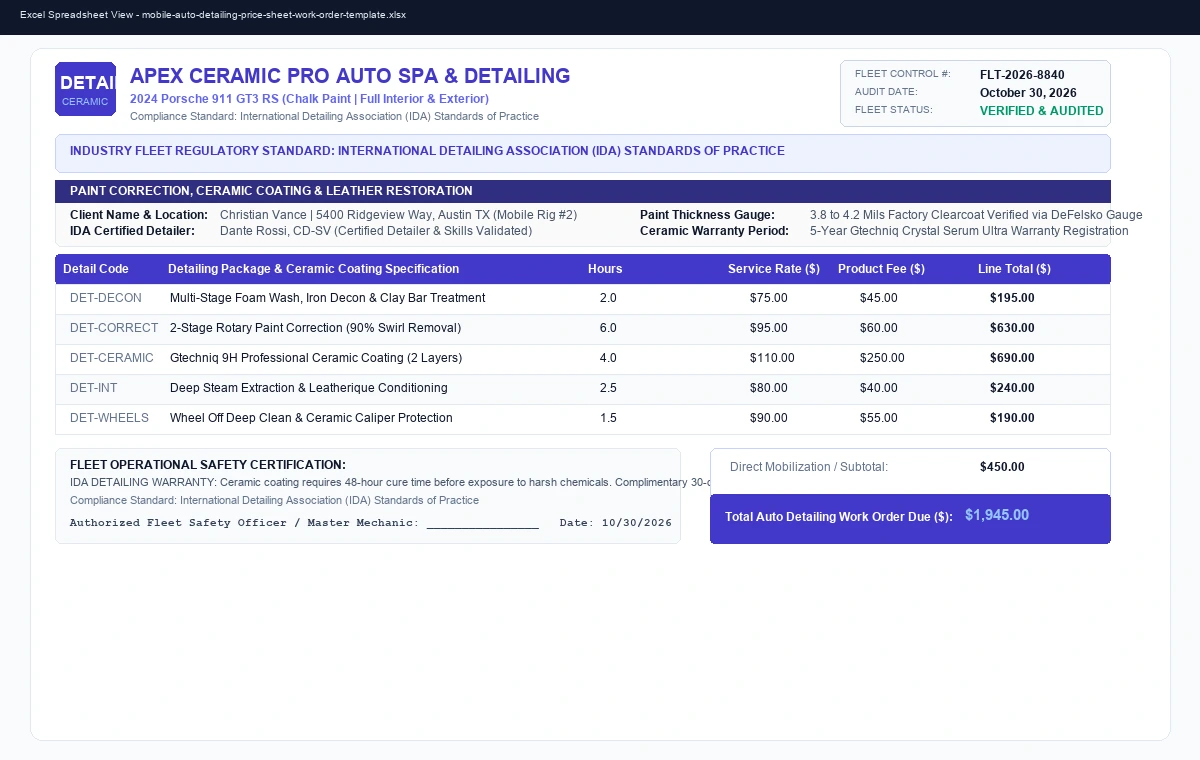Screen dimensions: 1200x760
Task: Select the DET-CORRECT code cell
Action: click(114, 328)
